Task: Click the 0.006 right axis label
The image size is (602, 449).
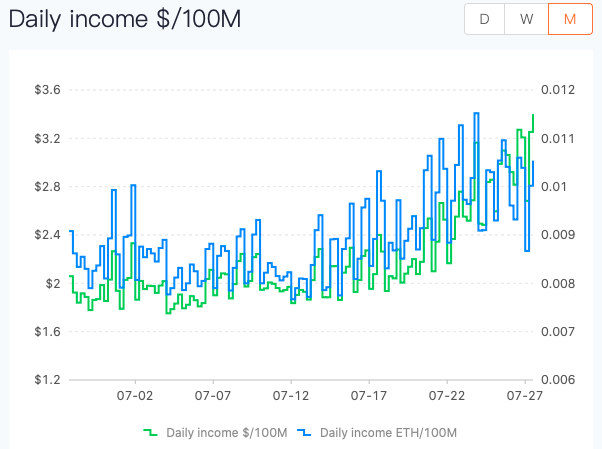Action: click(x=559, y=380)
